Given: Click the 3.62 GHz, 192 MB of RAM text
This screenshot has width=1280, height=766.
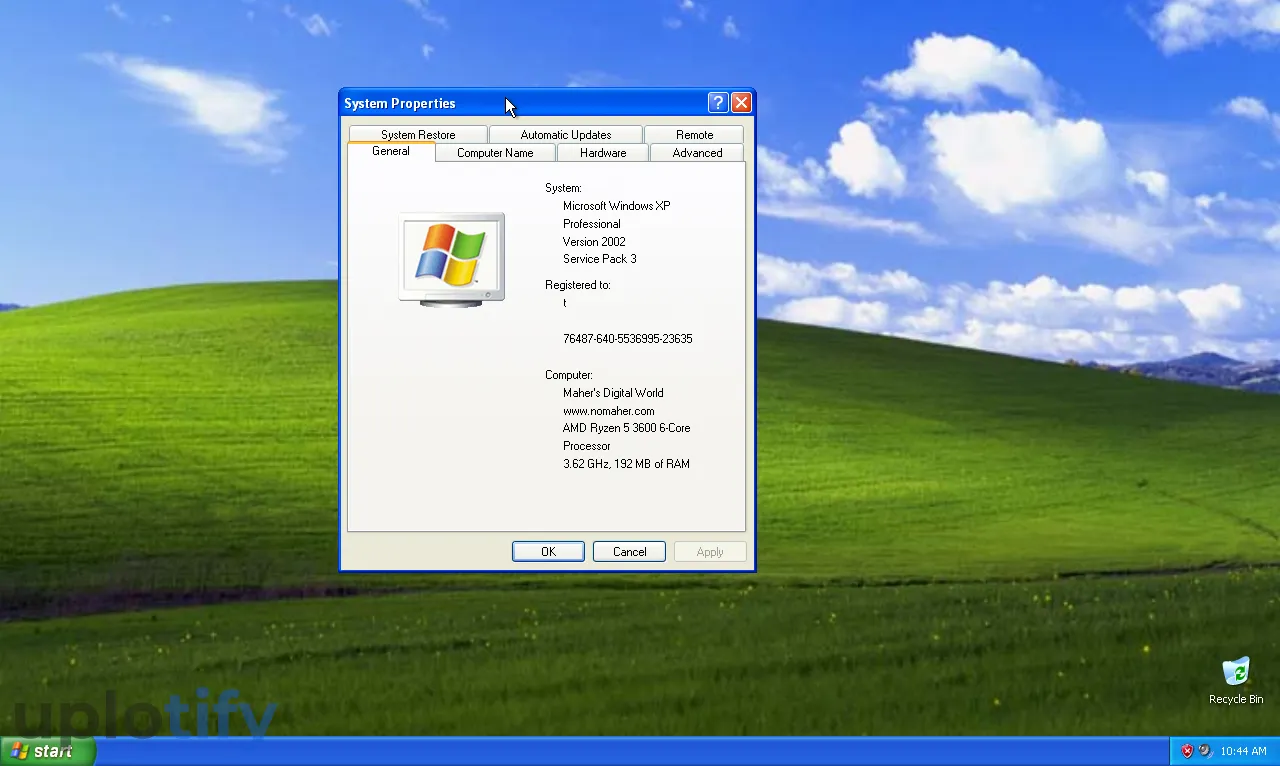Looking at the screenshot, I should [627, 464].
